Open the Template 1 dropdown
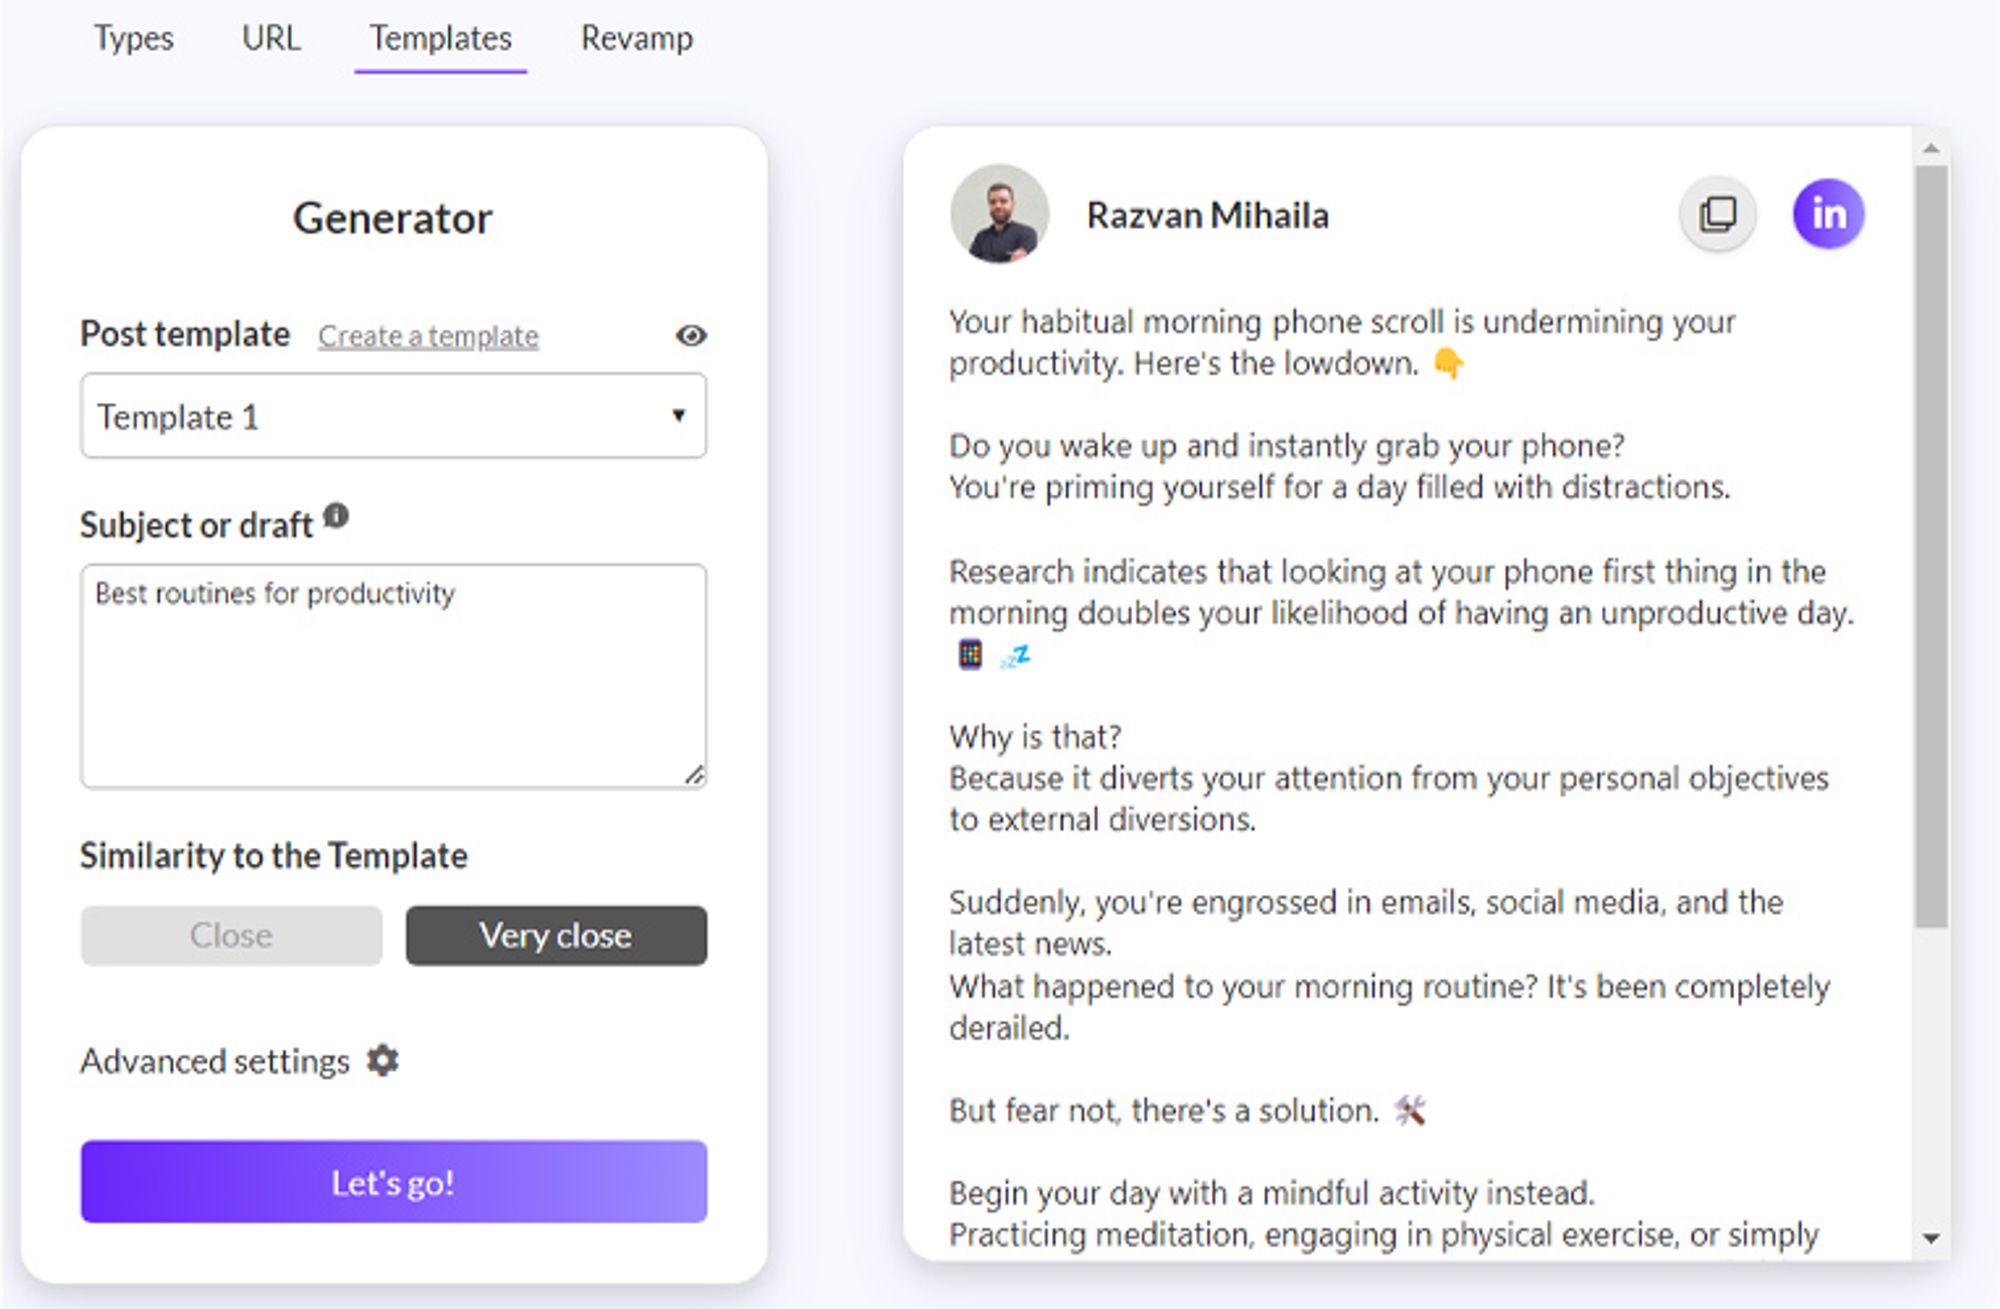This screenshot has width=2000, height=1309. point(393,416)
